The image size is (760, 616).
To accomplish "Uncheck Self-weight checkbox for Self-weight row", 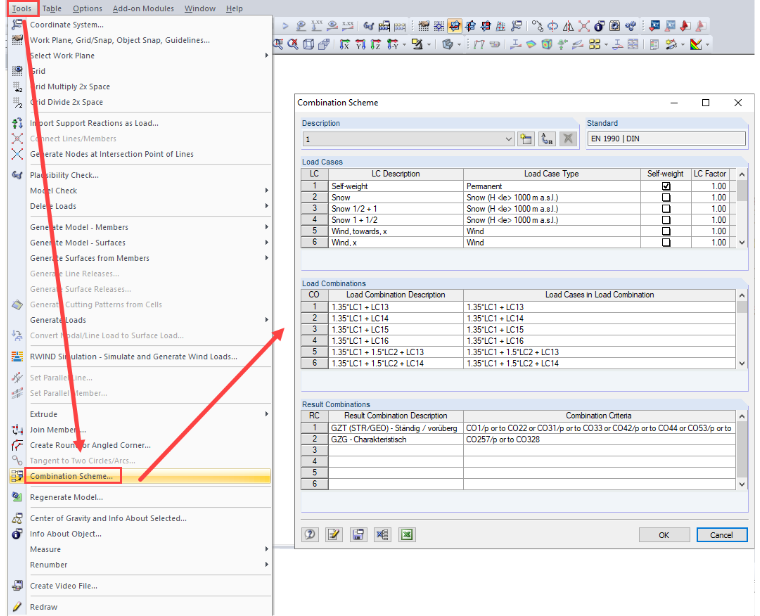I will click(666, 186).
